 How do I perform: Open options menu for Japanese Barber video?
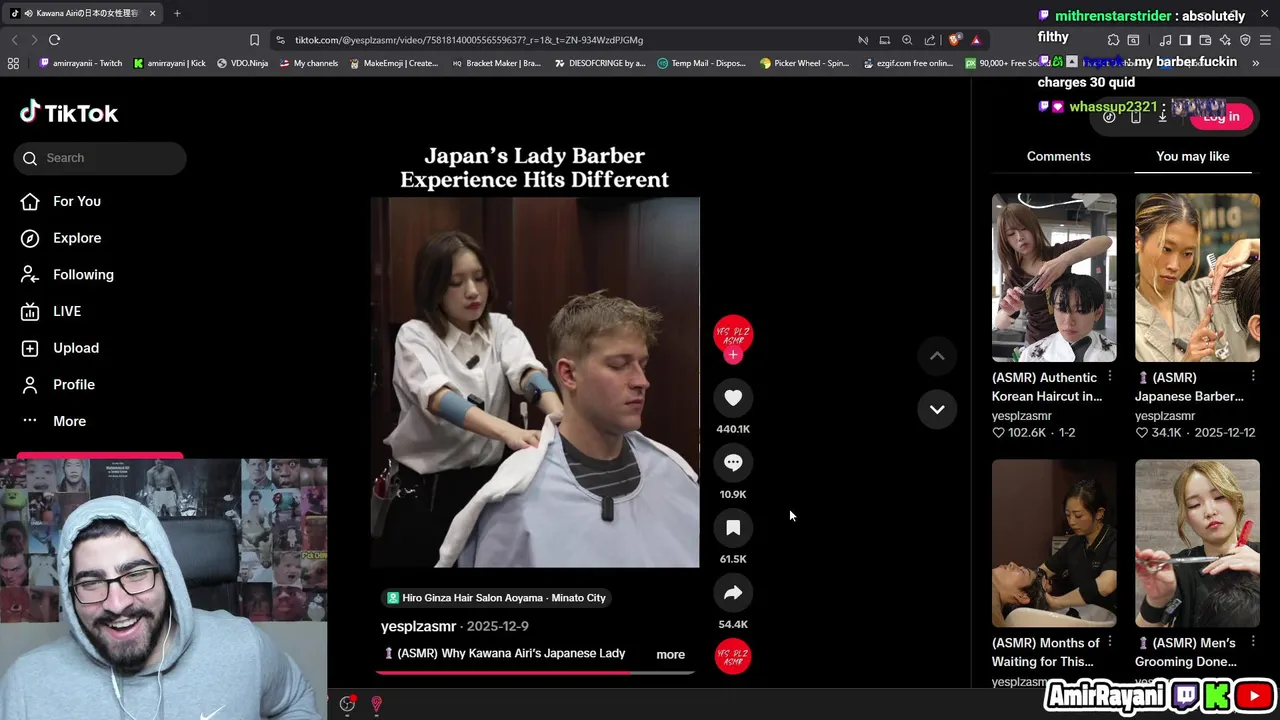[1253, 377]
